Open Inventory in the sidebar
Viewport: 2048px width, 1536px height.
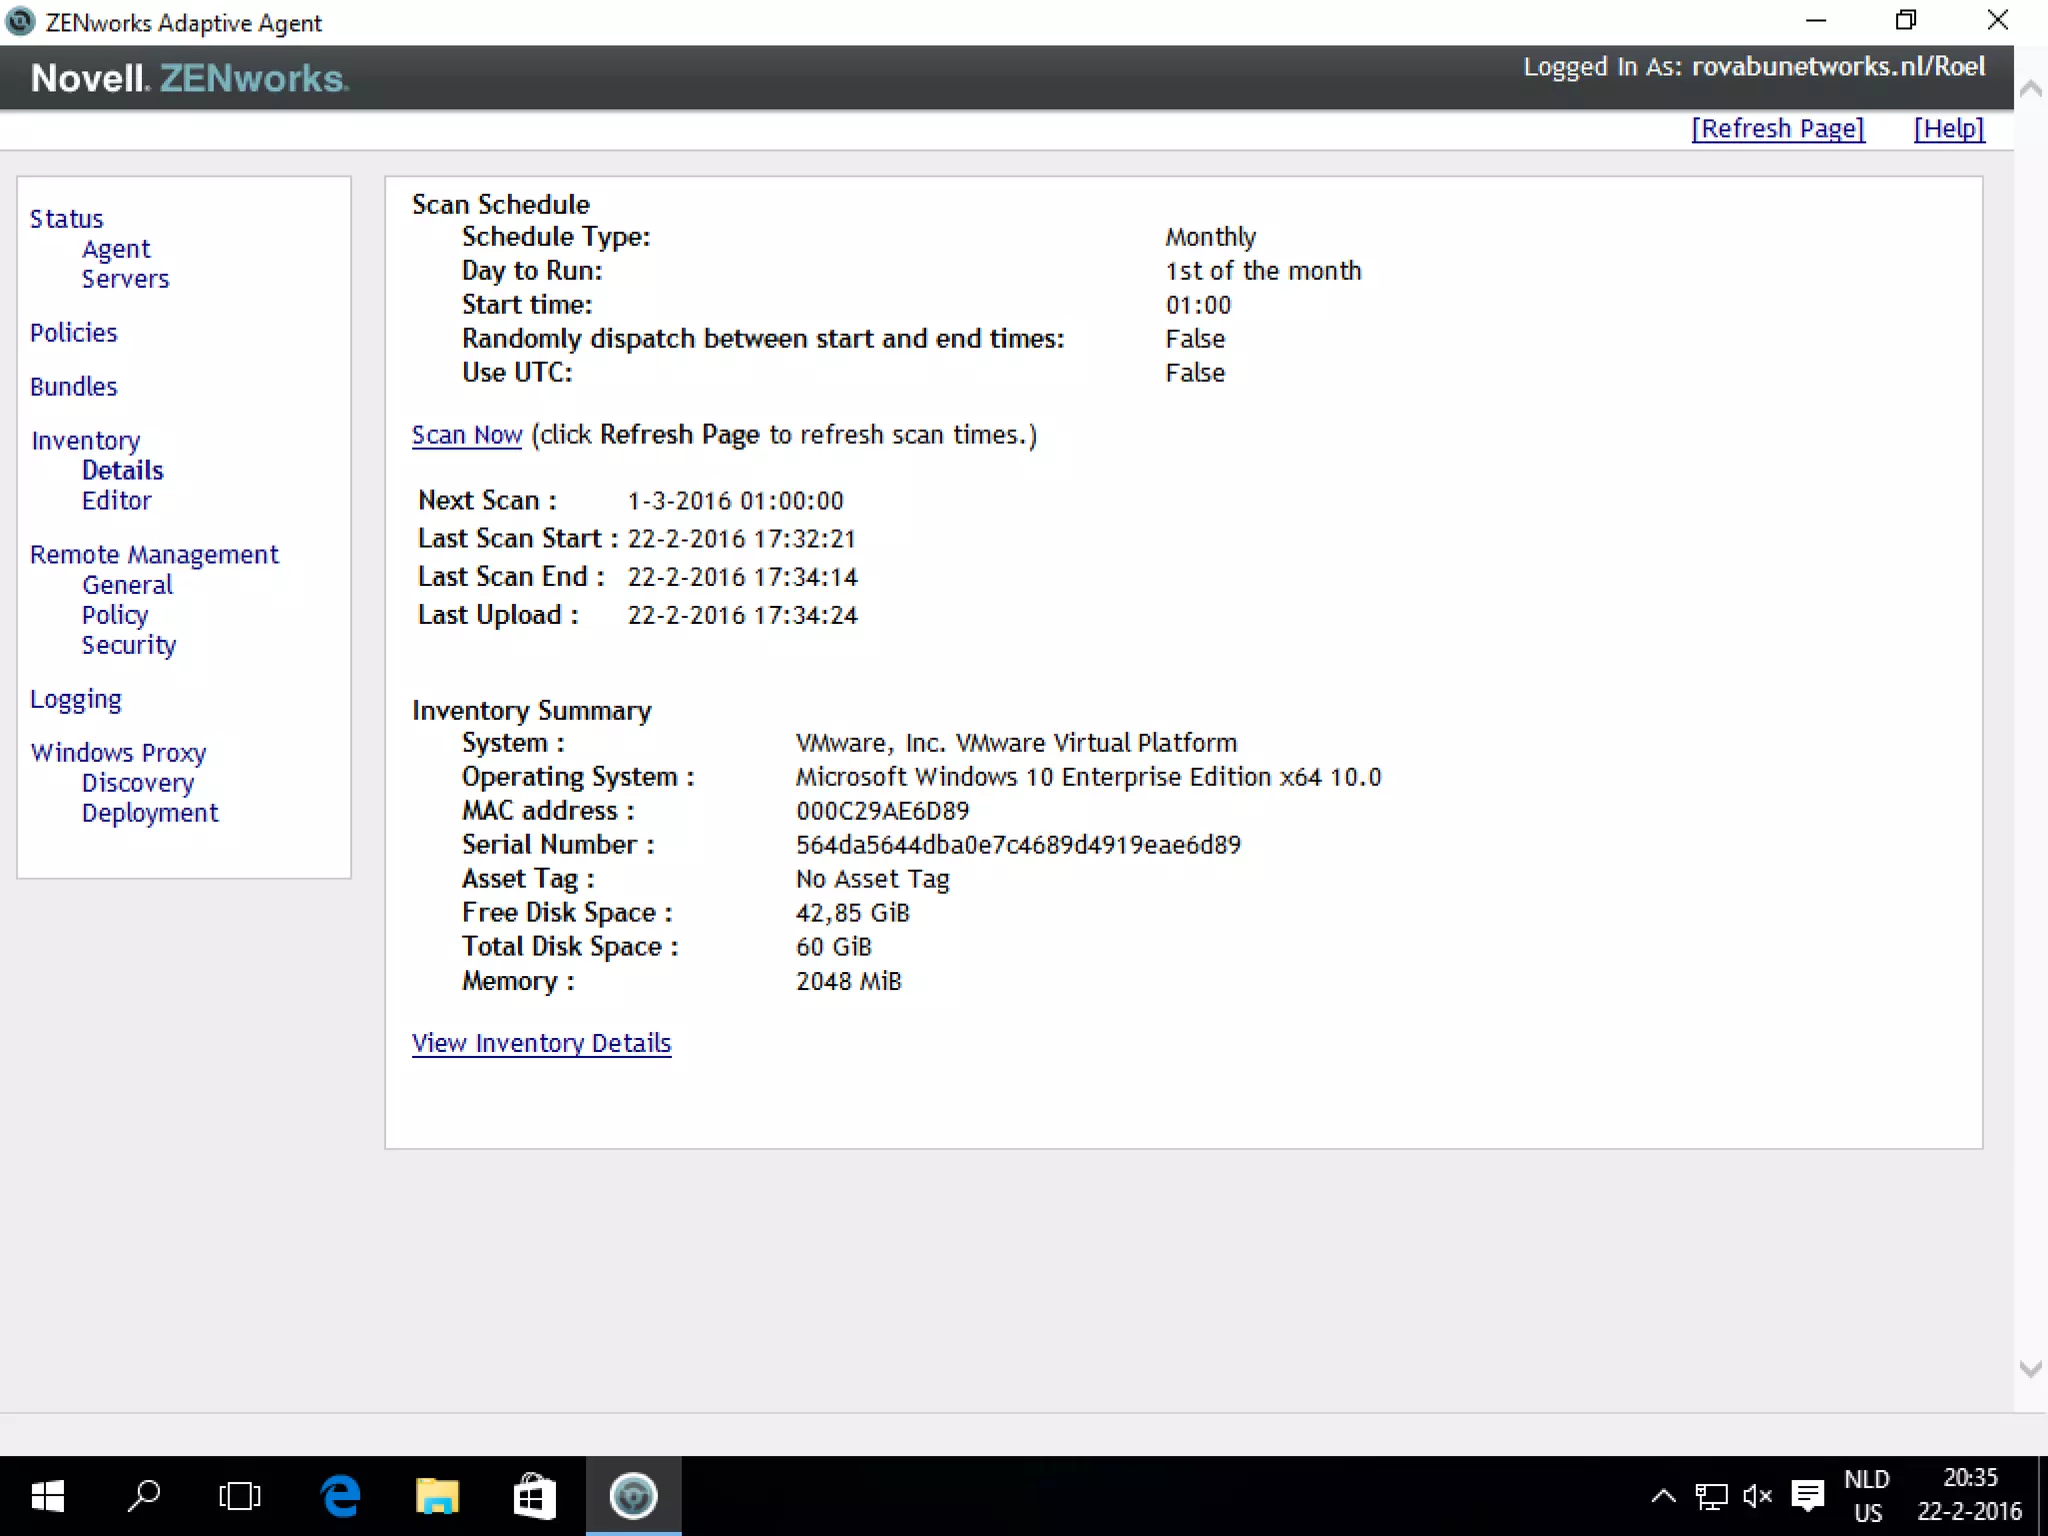coord(85,441)
